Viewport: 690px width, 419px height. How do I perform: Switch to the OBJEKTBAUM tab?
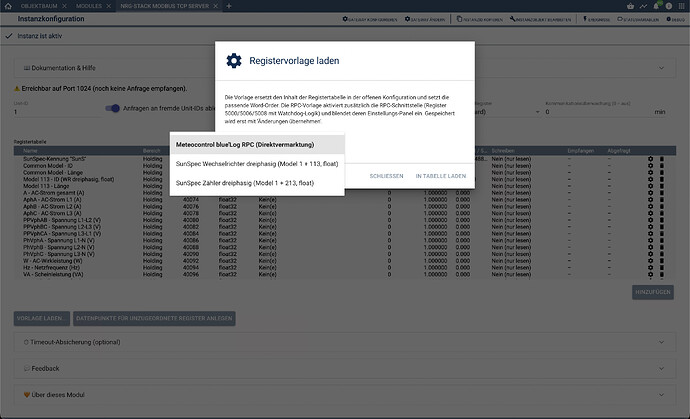point(40,6)
